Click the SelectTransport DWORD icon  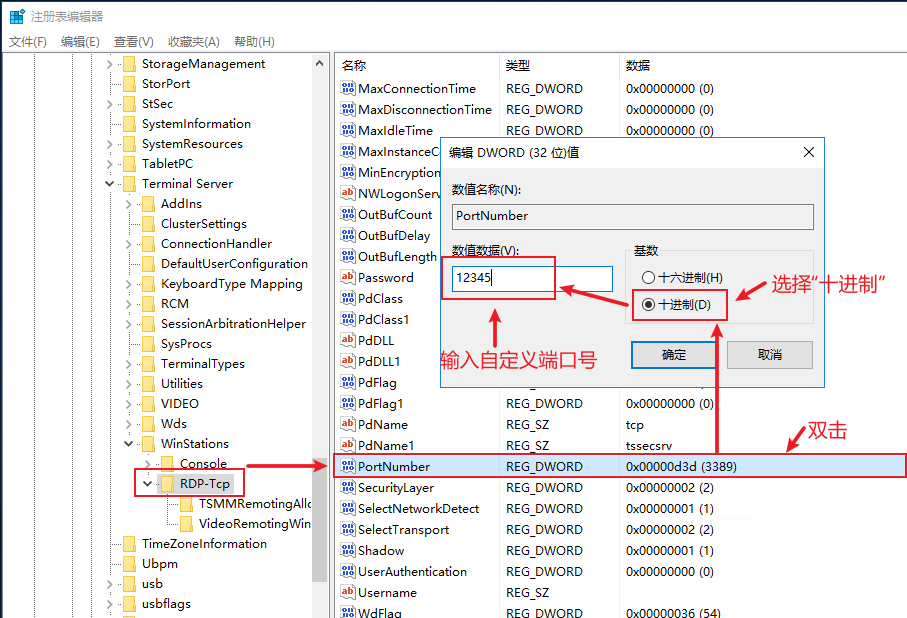(348, 529)
